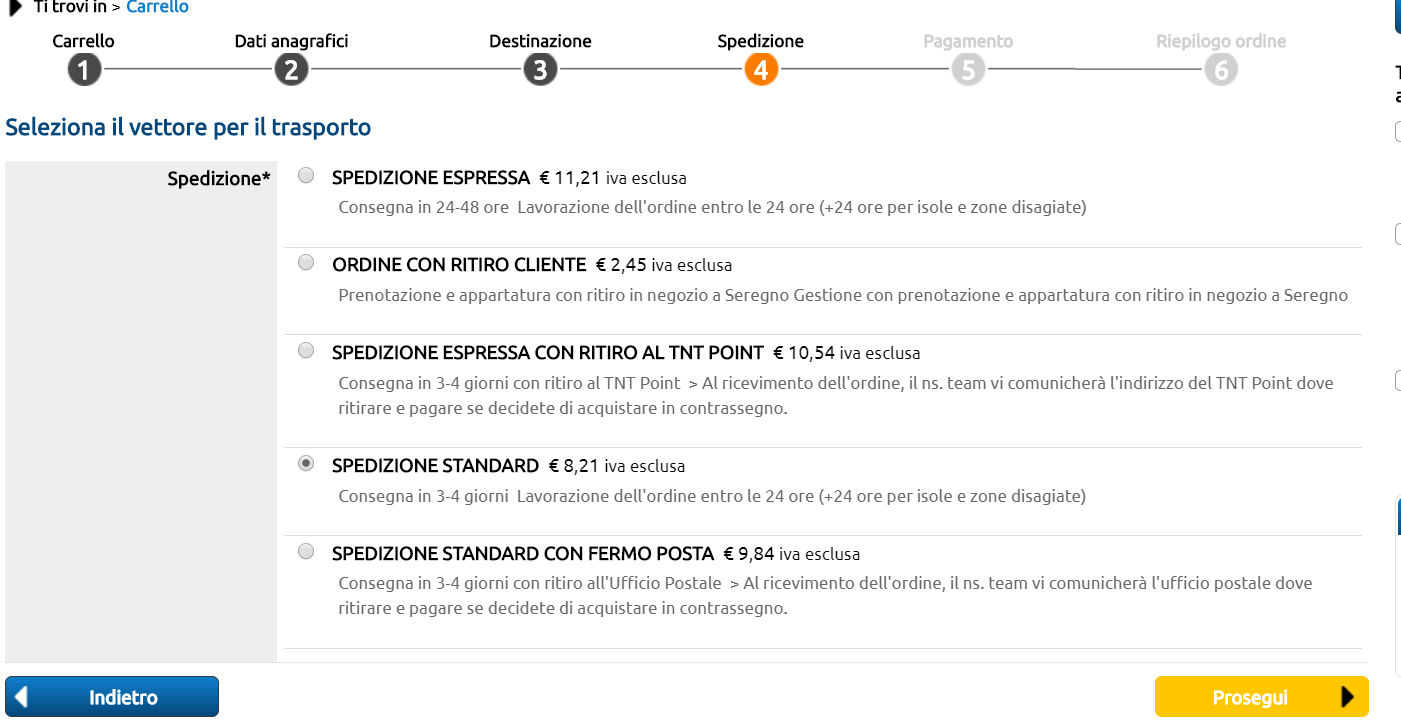The height and width of the screenshot is (723, 1401).
Task: Click step 3 Destinazione circle icon
Action: [540, 70]
